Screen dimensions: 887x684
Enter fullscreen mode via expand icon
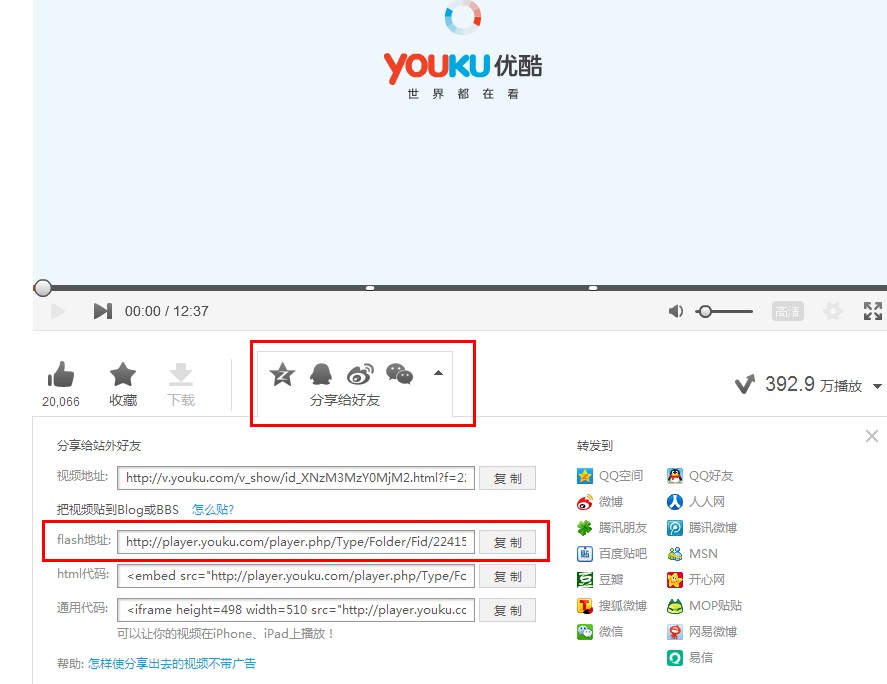tap(872, 311)
